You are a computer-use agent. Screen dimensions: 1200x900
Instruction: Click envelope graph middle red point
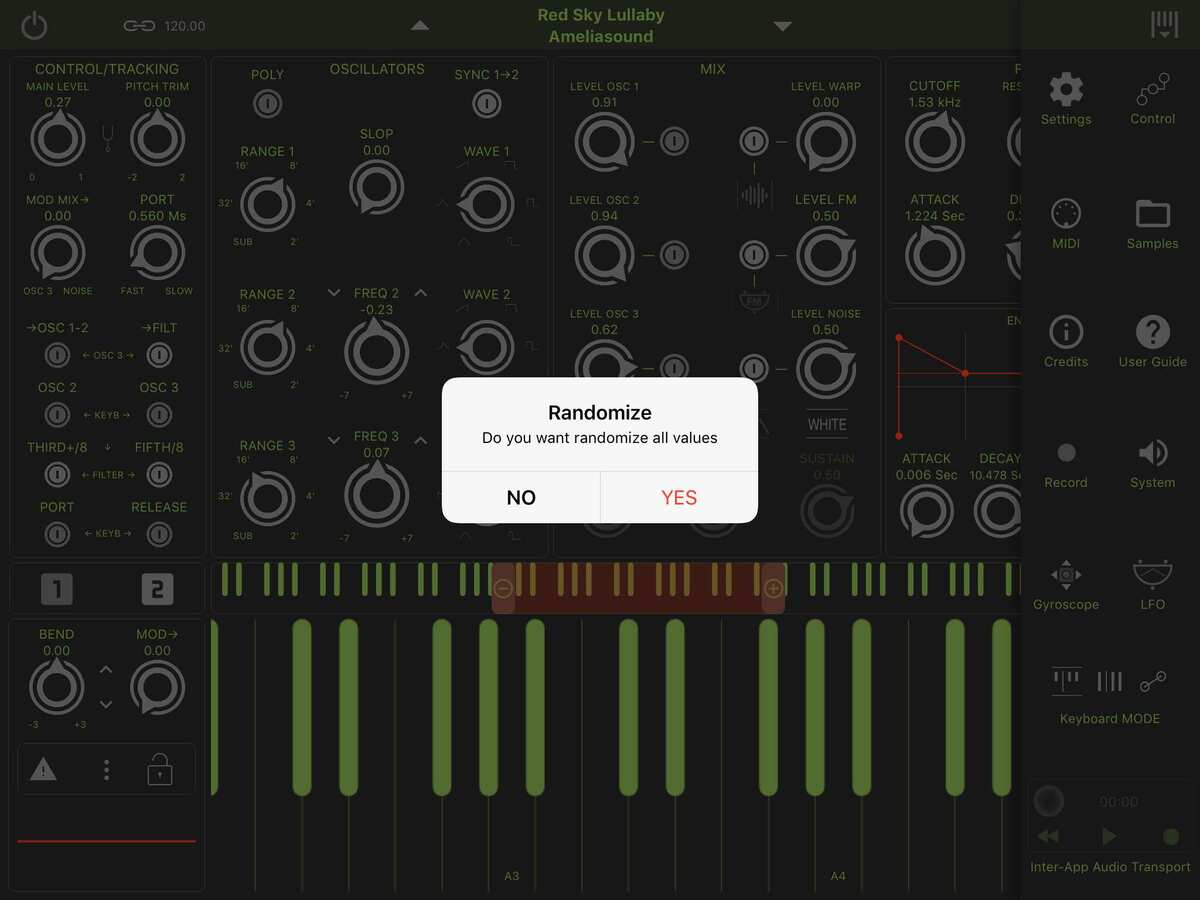pyautogui.click(x=964, y=373)
